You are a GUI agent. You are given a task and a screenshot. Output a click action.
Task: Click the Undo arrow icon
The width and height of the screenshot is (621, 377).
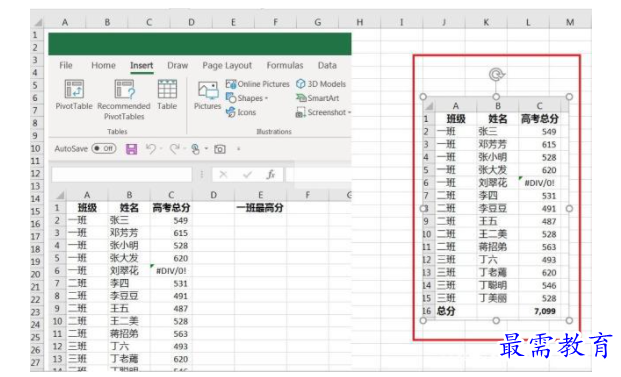(150, 149)
